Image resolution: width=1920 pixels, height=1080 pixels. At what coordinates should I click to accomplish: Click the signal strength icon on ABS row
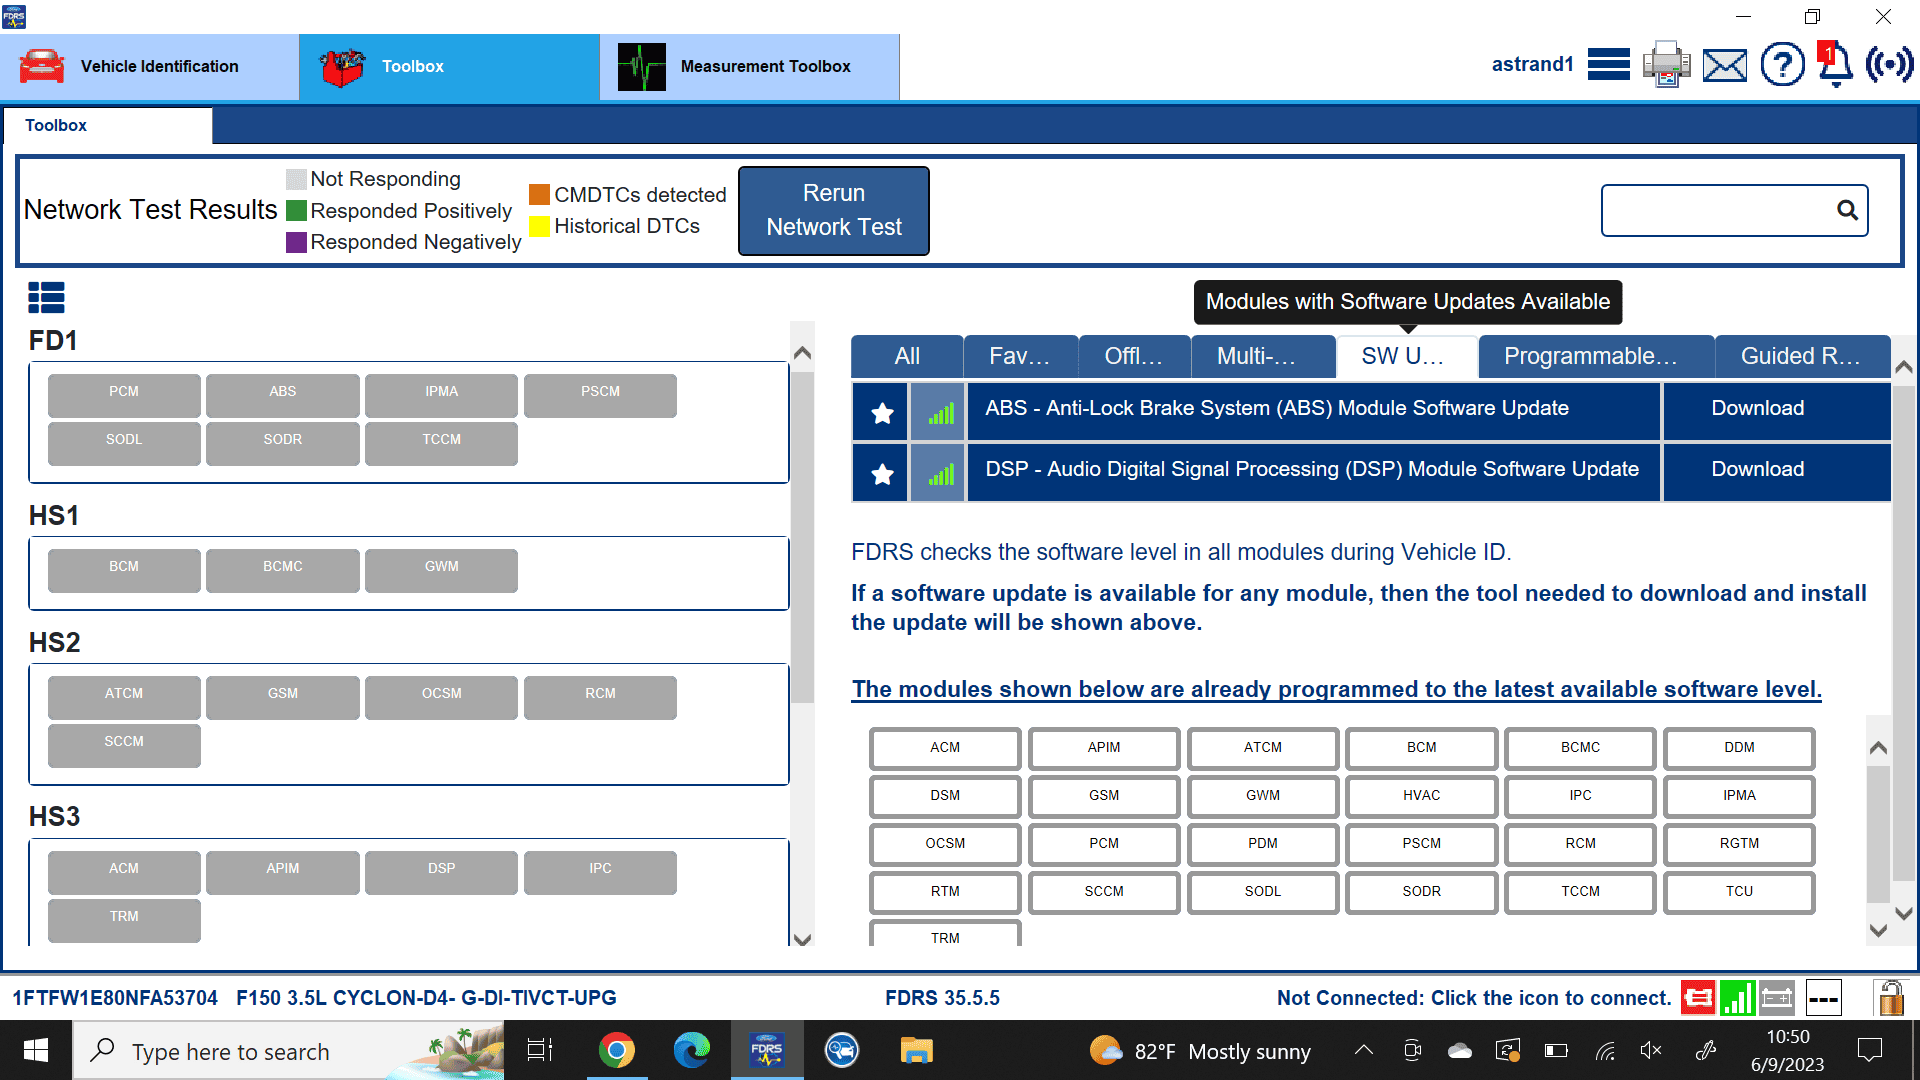pos(939,412)
